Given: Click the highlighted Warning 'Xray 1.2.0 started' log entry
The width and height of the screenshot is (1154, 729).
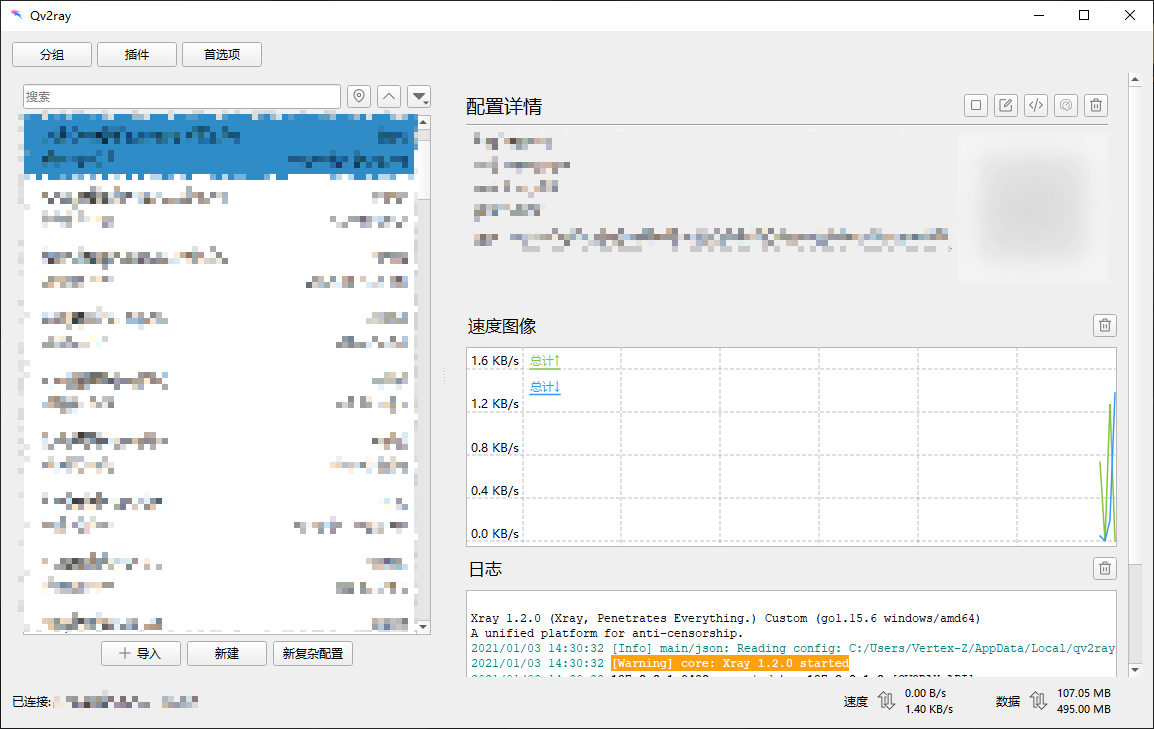Looking at the screenshot, I should (x=730, y=663).
